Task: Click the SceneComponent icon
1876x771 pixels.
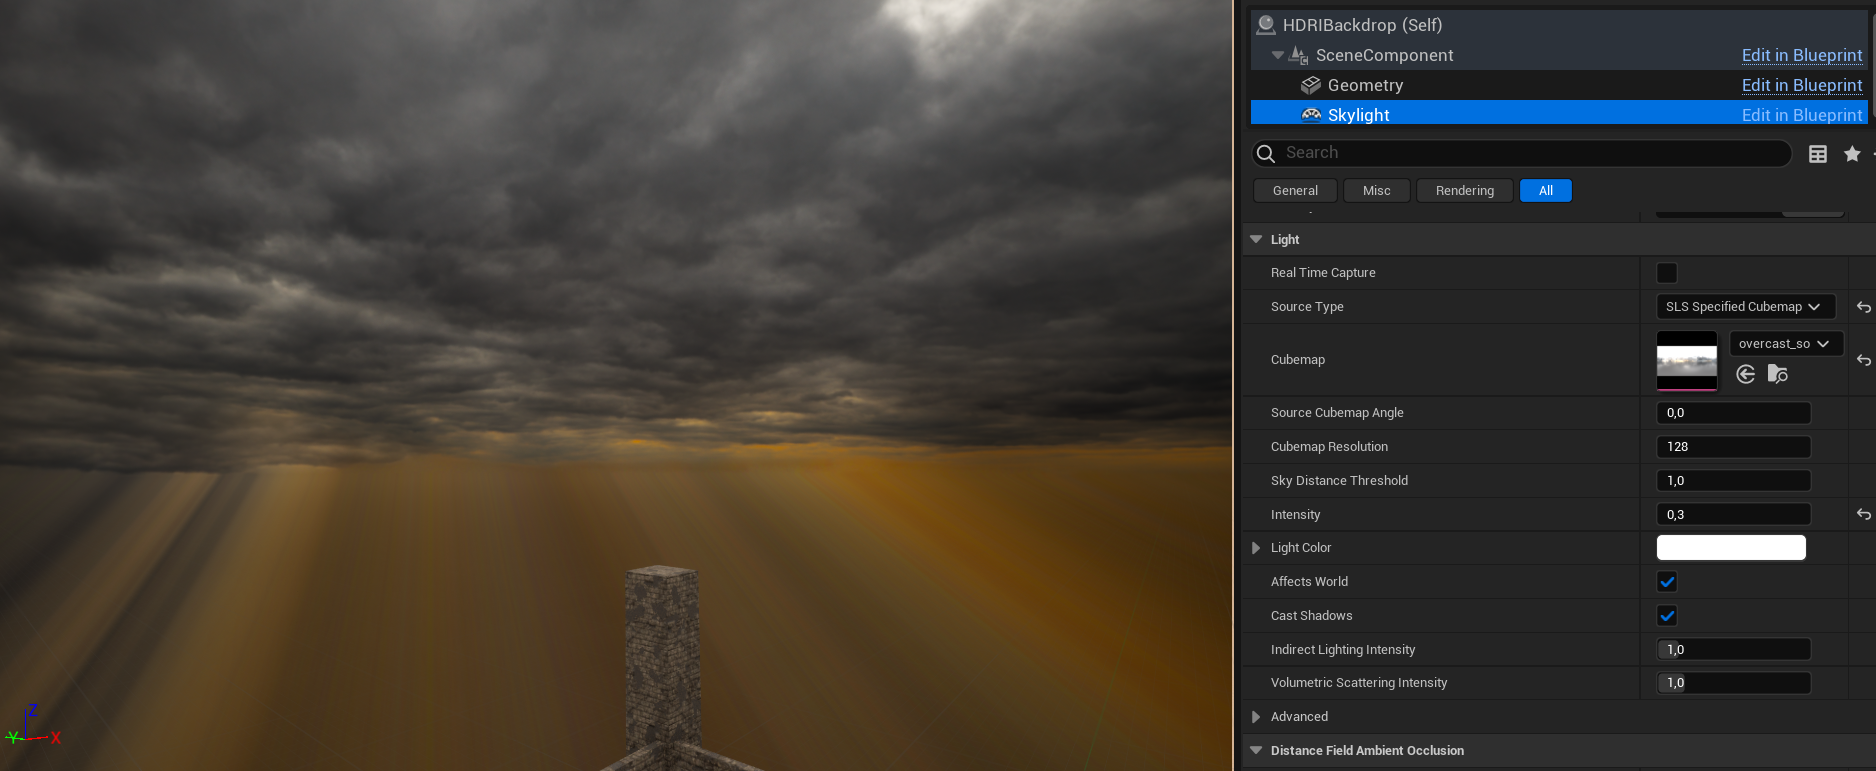Action: click(x=1299, y=55)
